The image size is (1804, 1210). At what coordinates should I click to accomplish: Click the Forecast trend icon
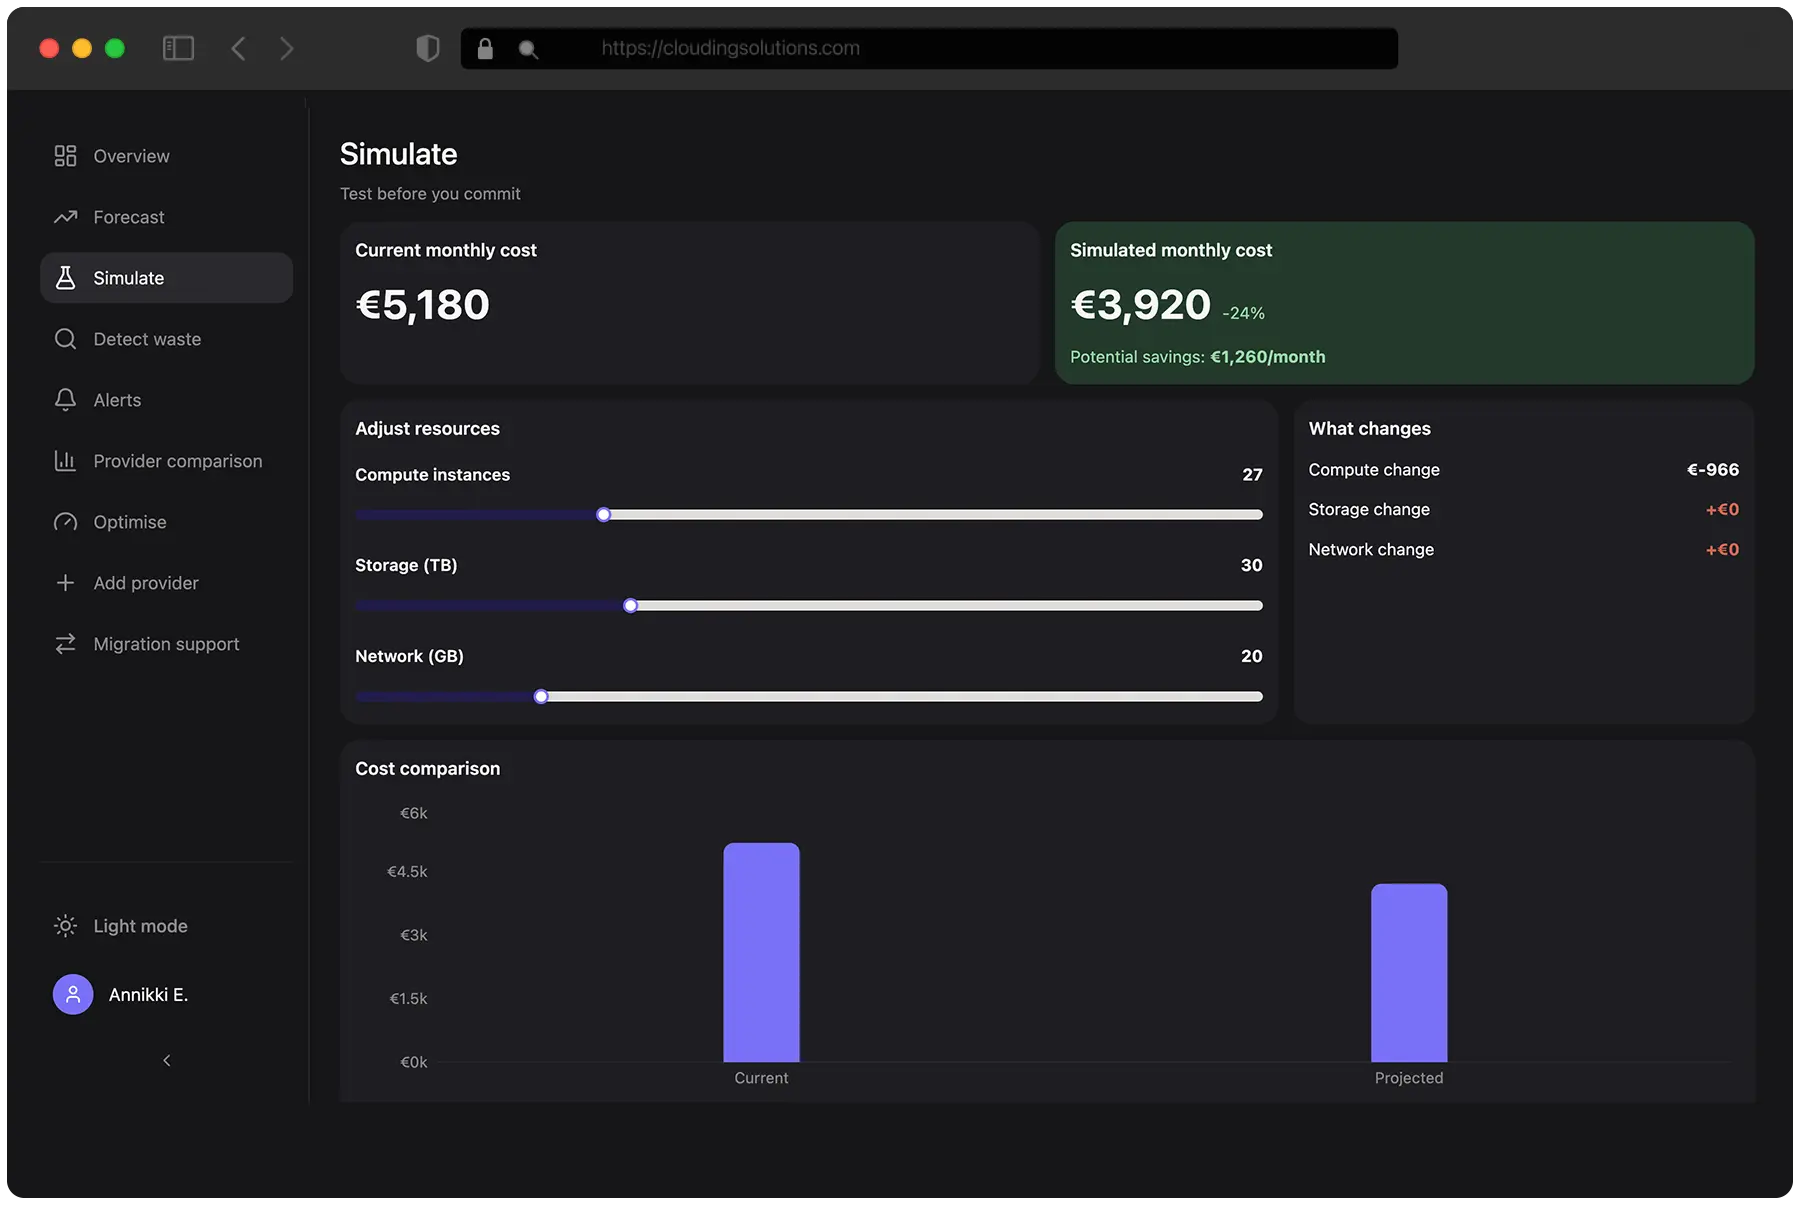[65, 217]
